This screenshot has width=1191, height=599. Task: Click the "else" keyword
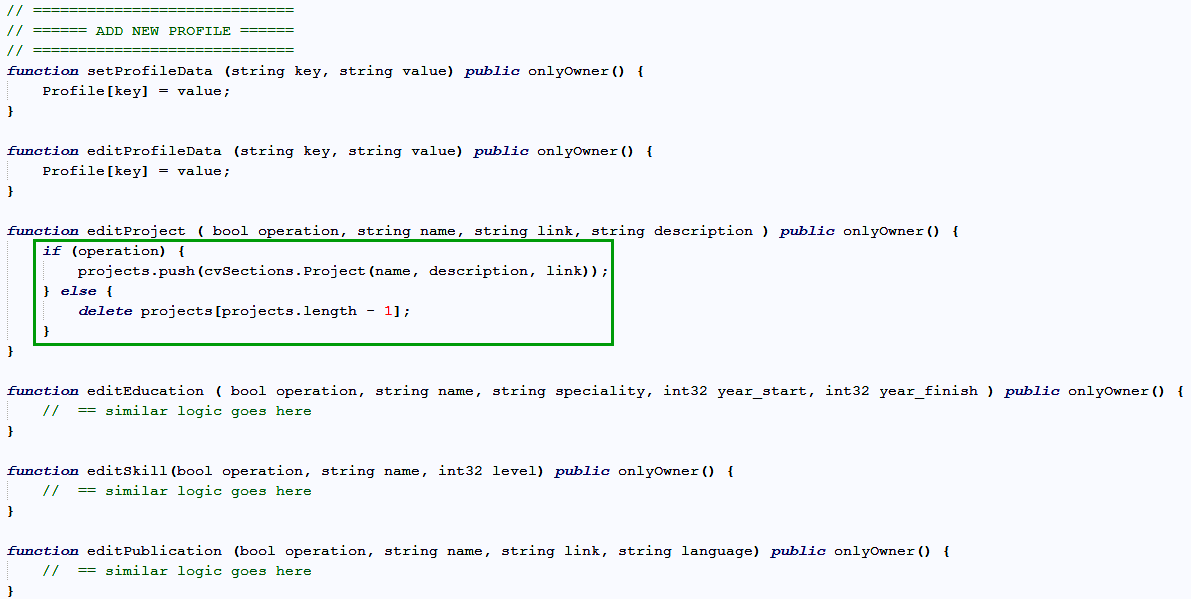78,291
